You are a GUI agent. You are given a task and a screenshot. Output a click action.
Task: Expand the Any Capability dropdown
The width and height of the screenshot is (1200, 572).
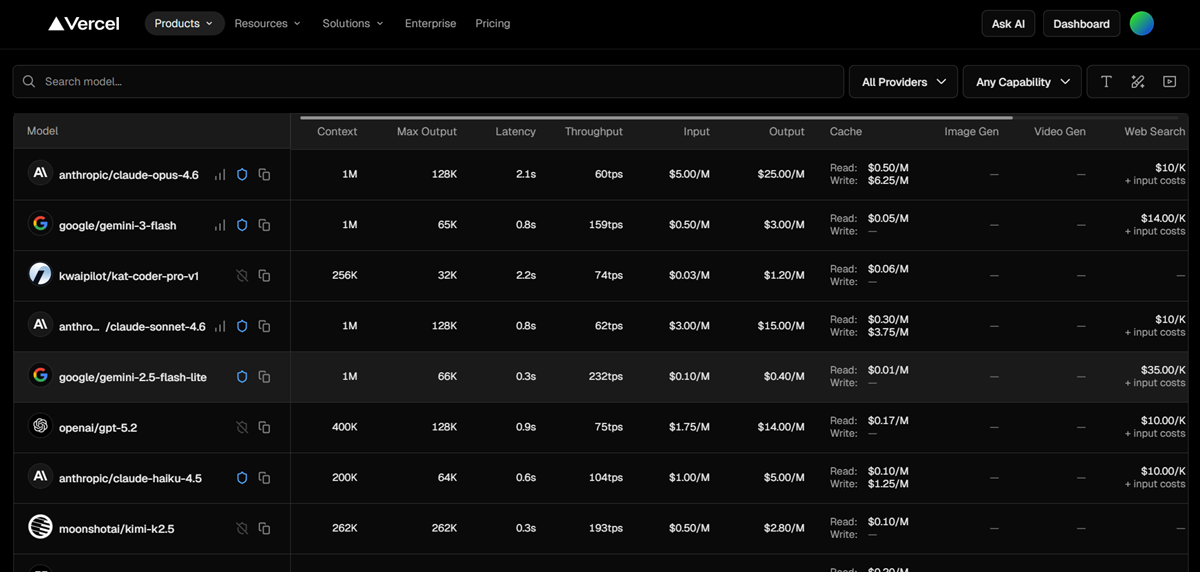click(1022, 82)
